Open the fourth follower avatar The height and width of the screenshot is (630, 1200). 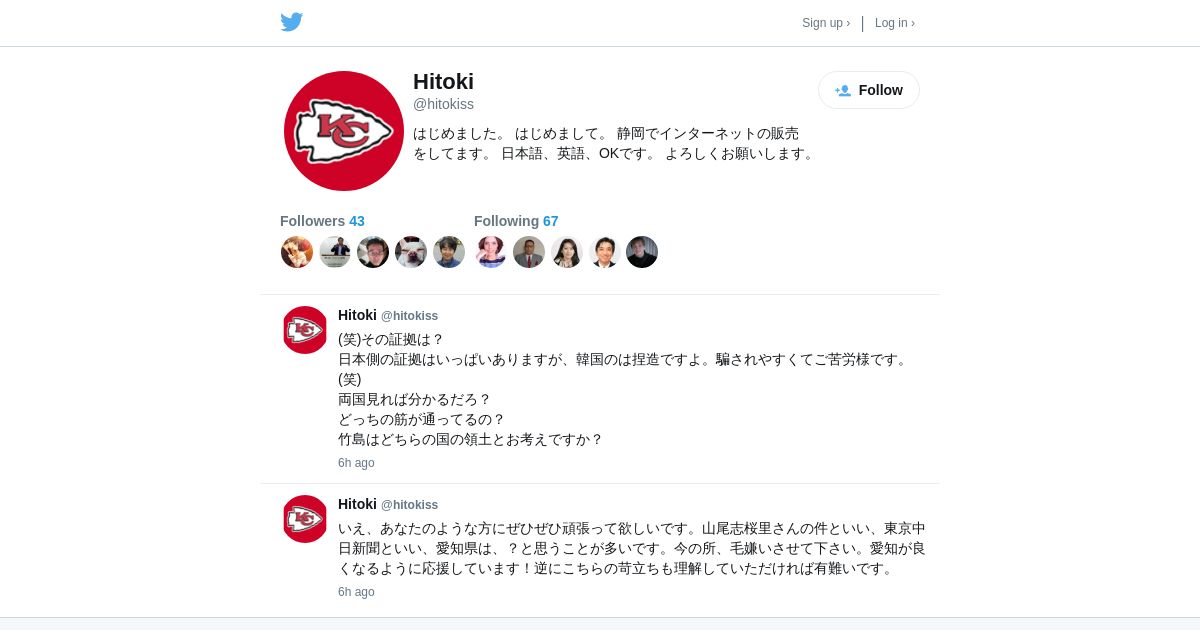pos(411,252)
